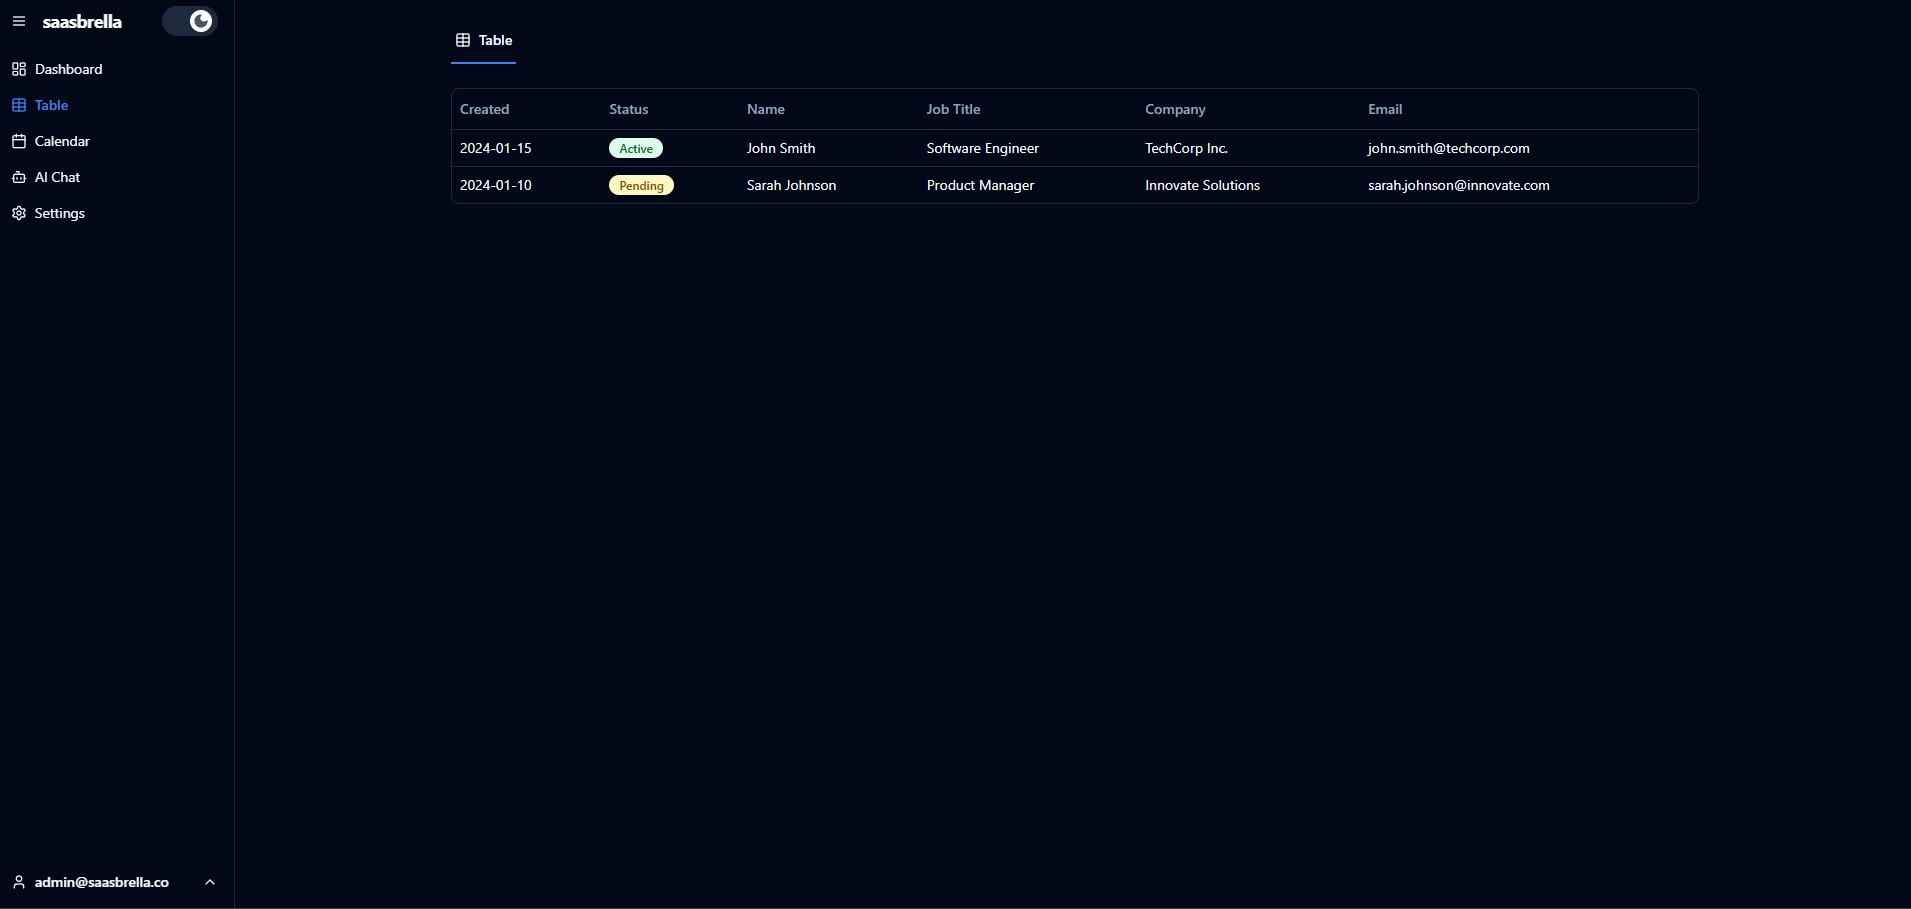
Task: Open Calendar from the sidebar menu
Action: point(62,141)
